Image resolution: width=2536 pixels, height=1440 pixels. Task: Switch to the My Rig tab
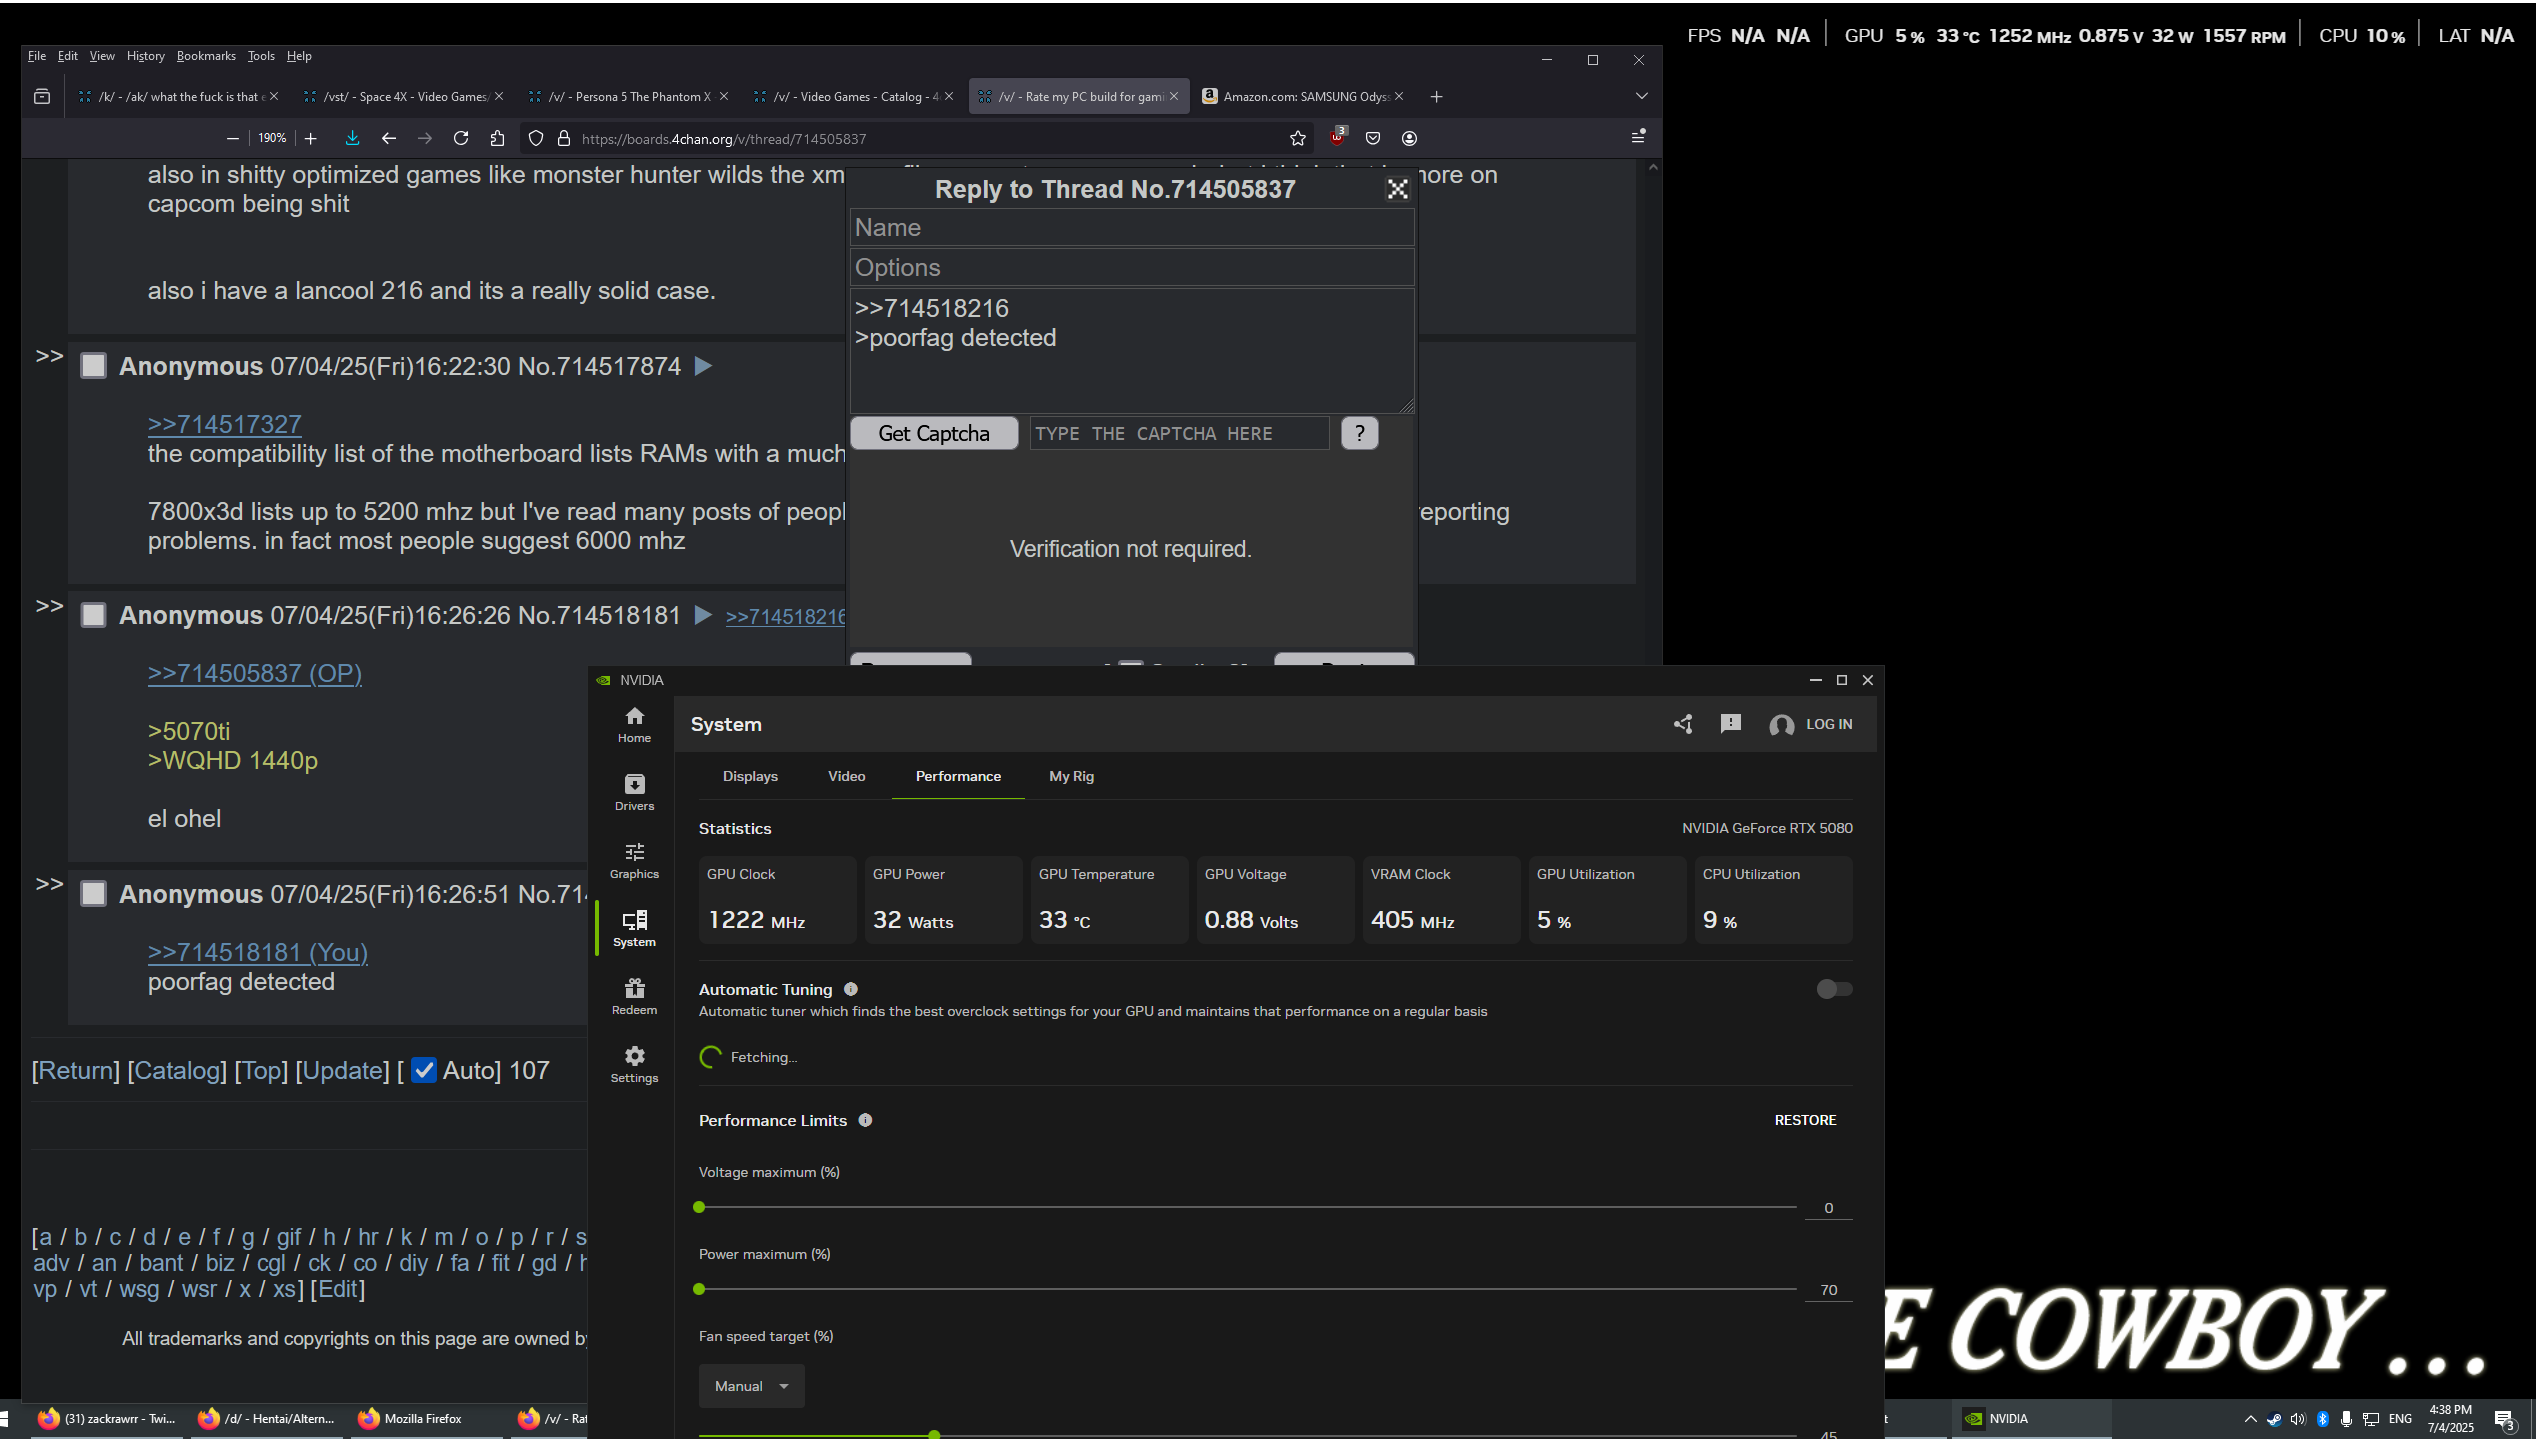(x=1071, y=776)
